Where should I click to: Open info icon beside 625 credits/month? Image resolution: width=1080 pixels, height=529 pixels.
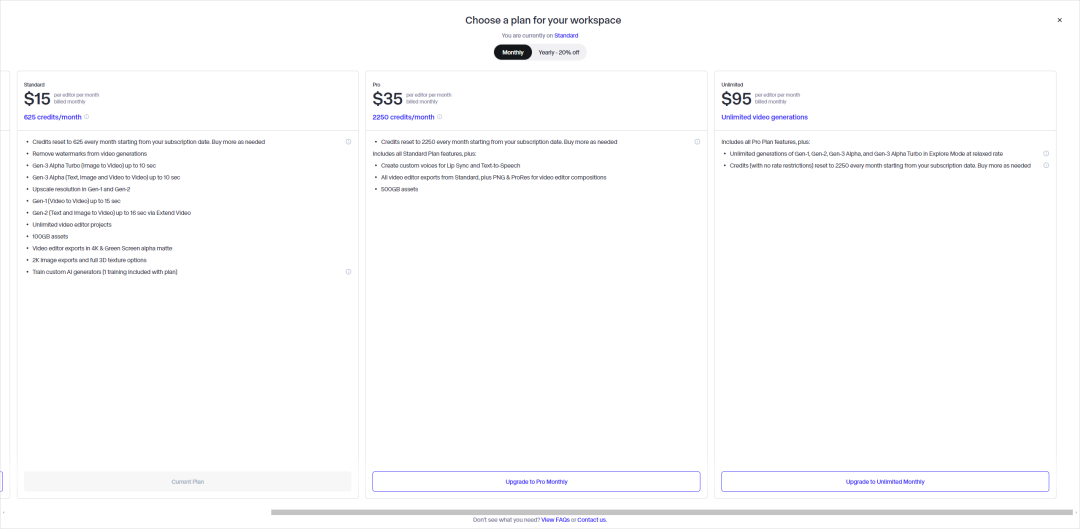pyautogui.click(x=86, y=117)
